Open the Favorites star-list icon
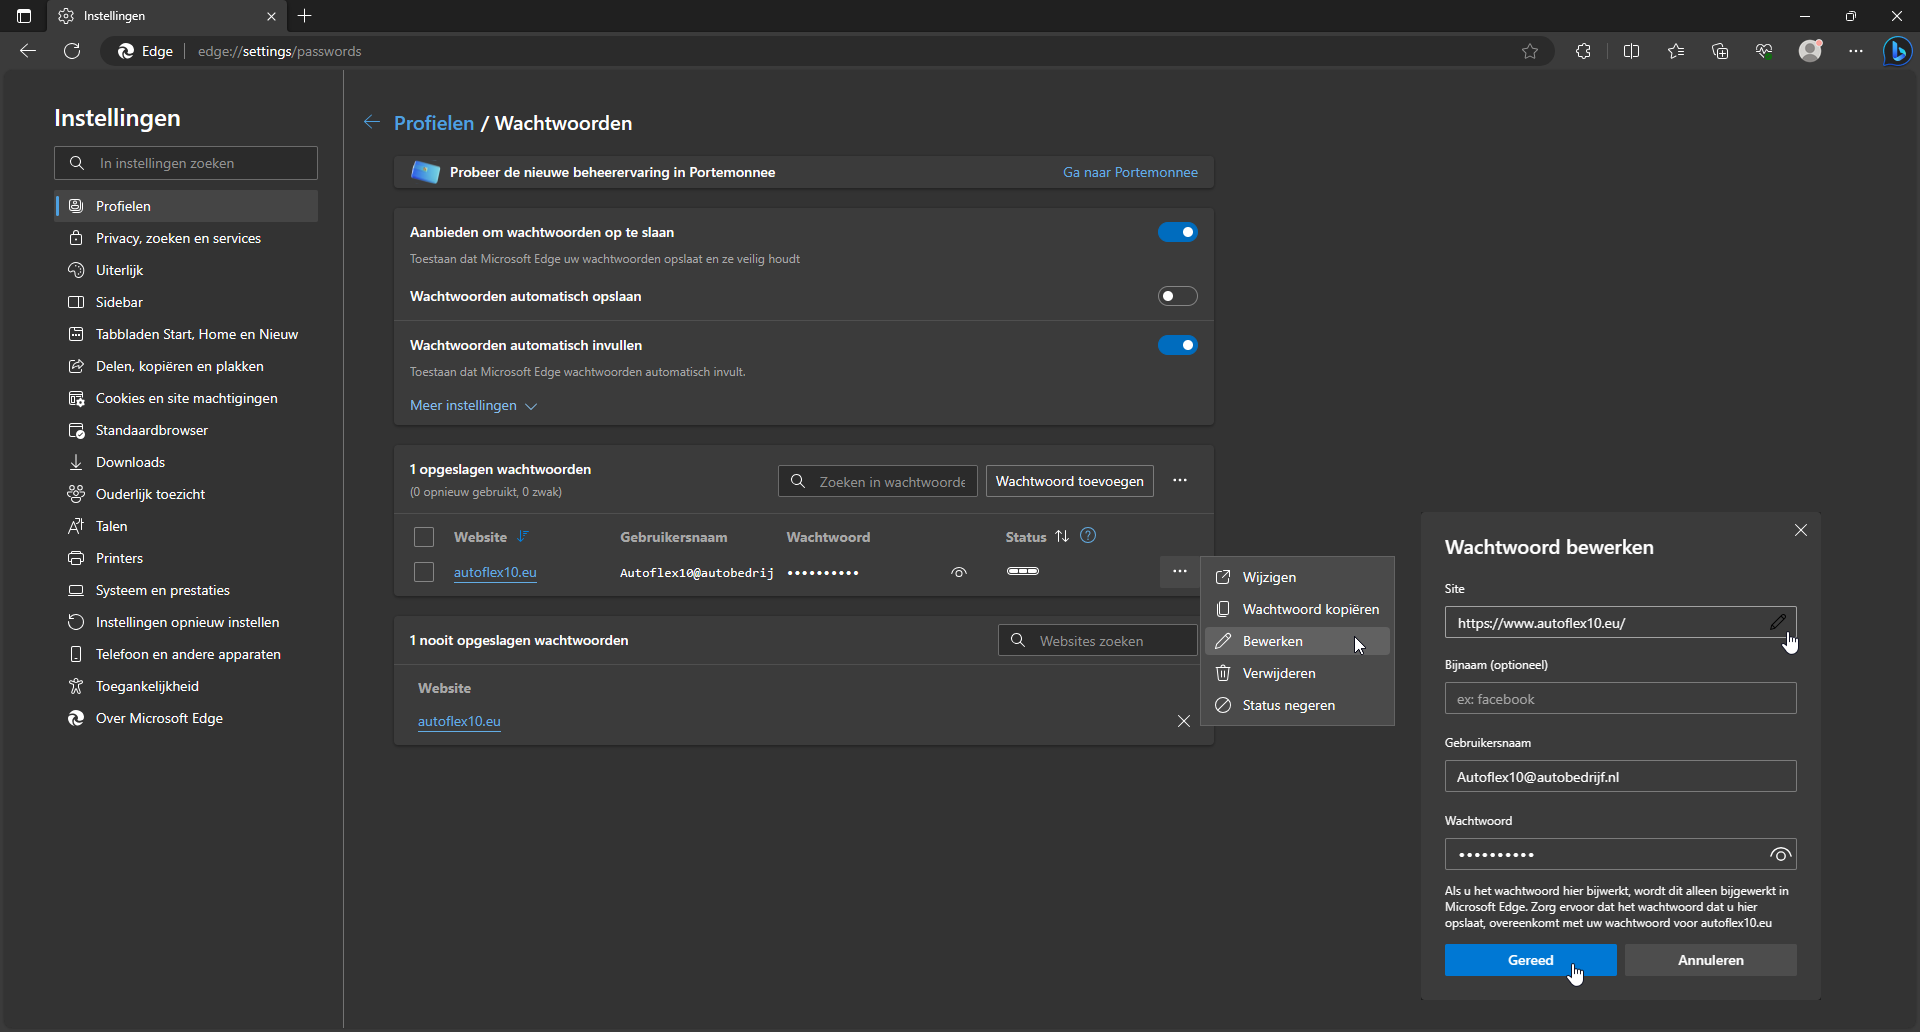The image size is (1920, 1032). 1676,51
